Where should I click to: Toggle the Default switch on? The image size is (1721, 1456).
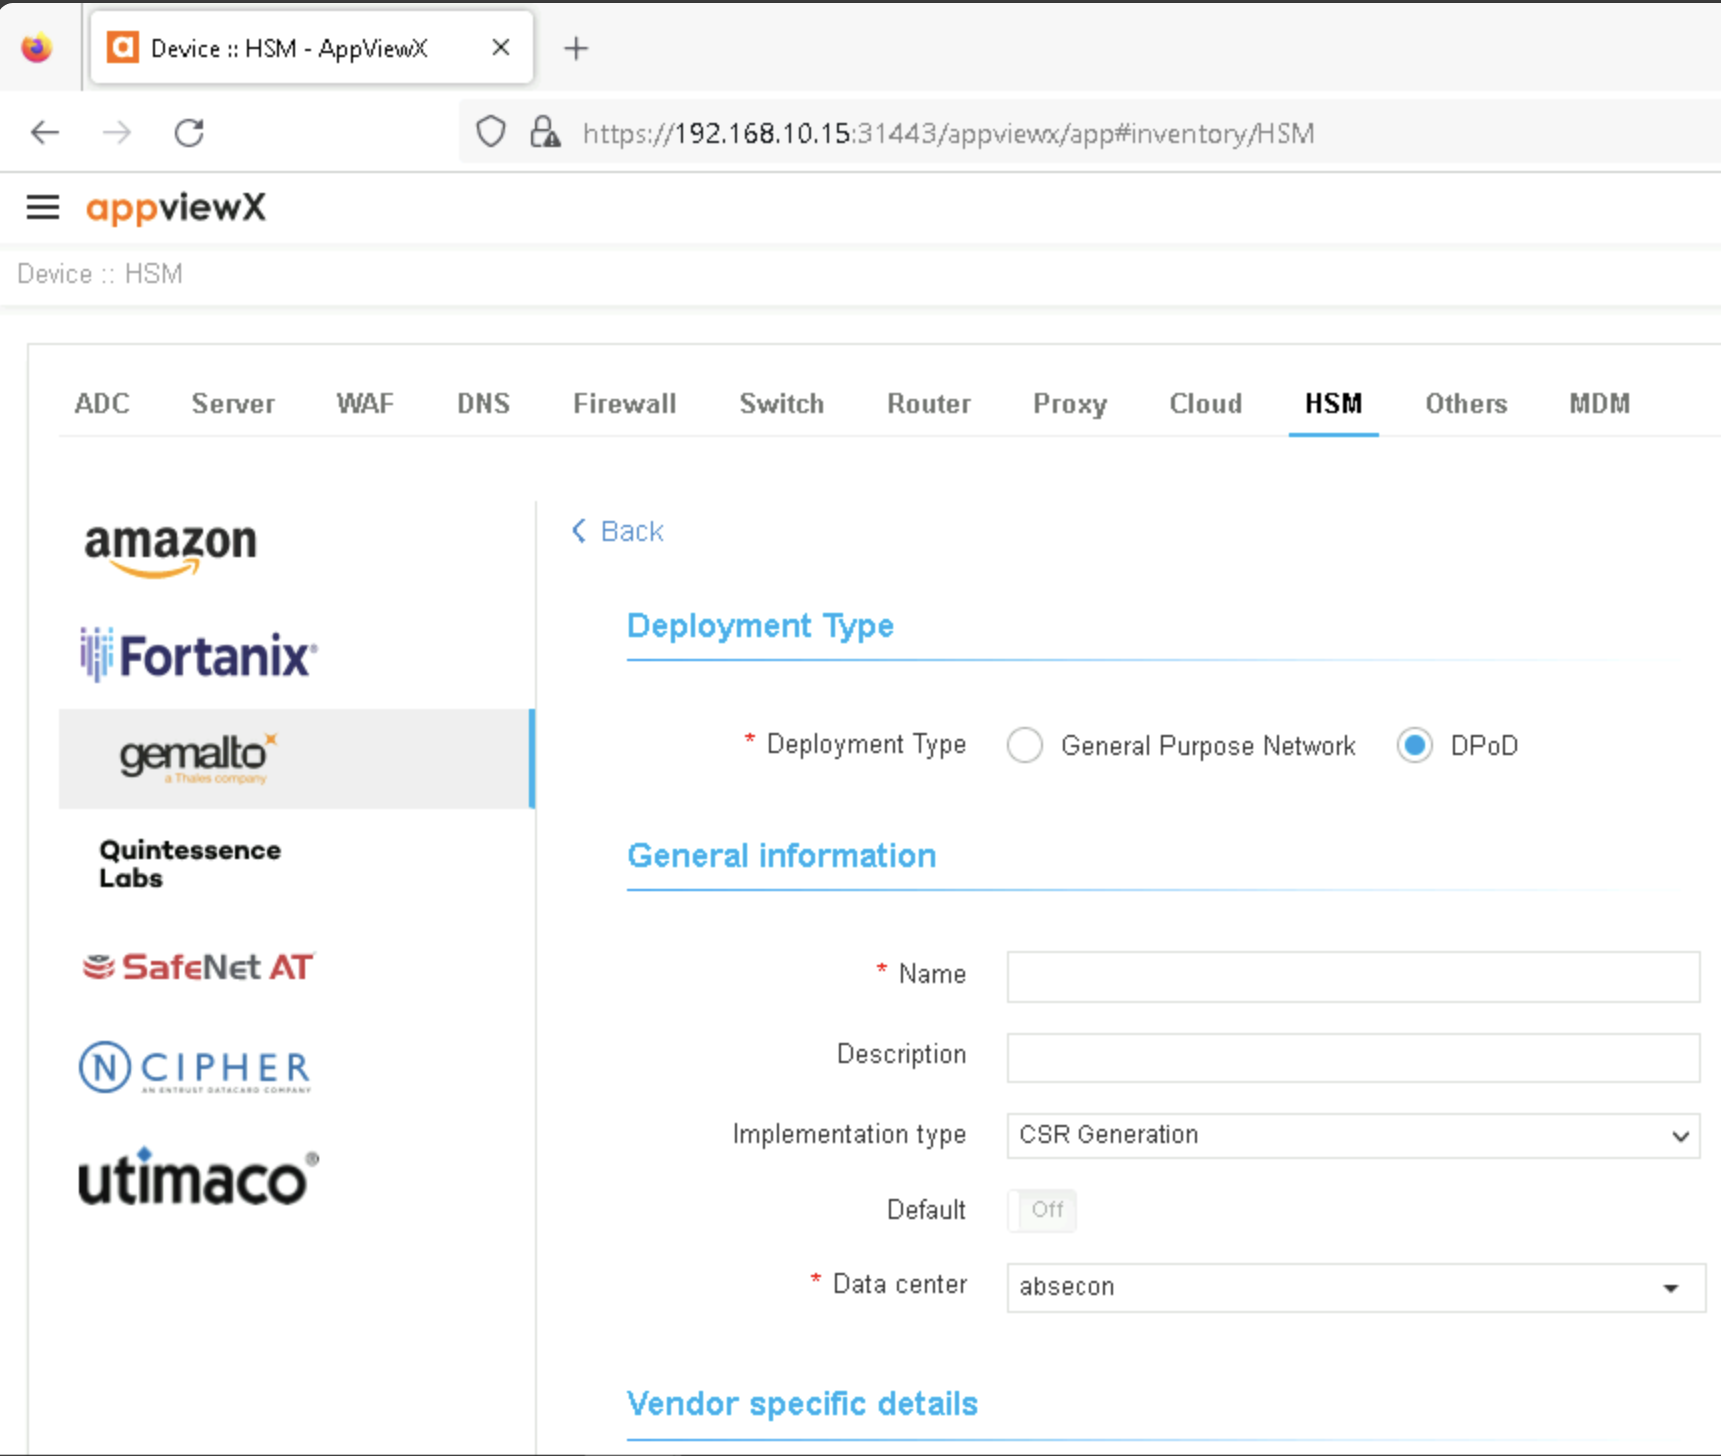tap(1042, 1210)
